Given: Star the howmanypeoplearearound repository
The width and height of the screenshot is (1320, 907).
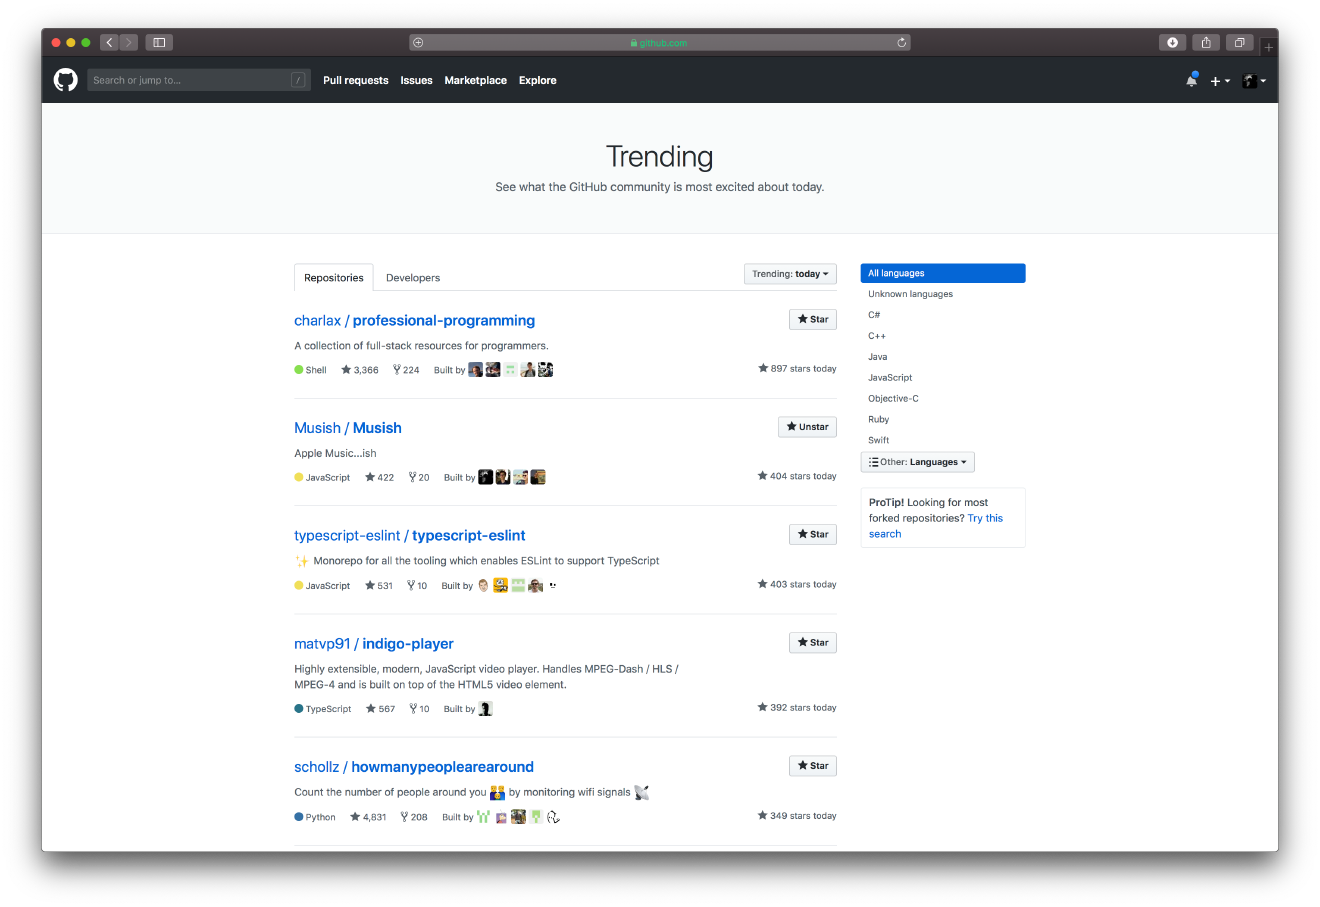Looking at the screenshot, I should [812, 765].
